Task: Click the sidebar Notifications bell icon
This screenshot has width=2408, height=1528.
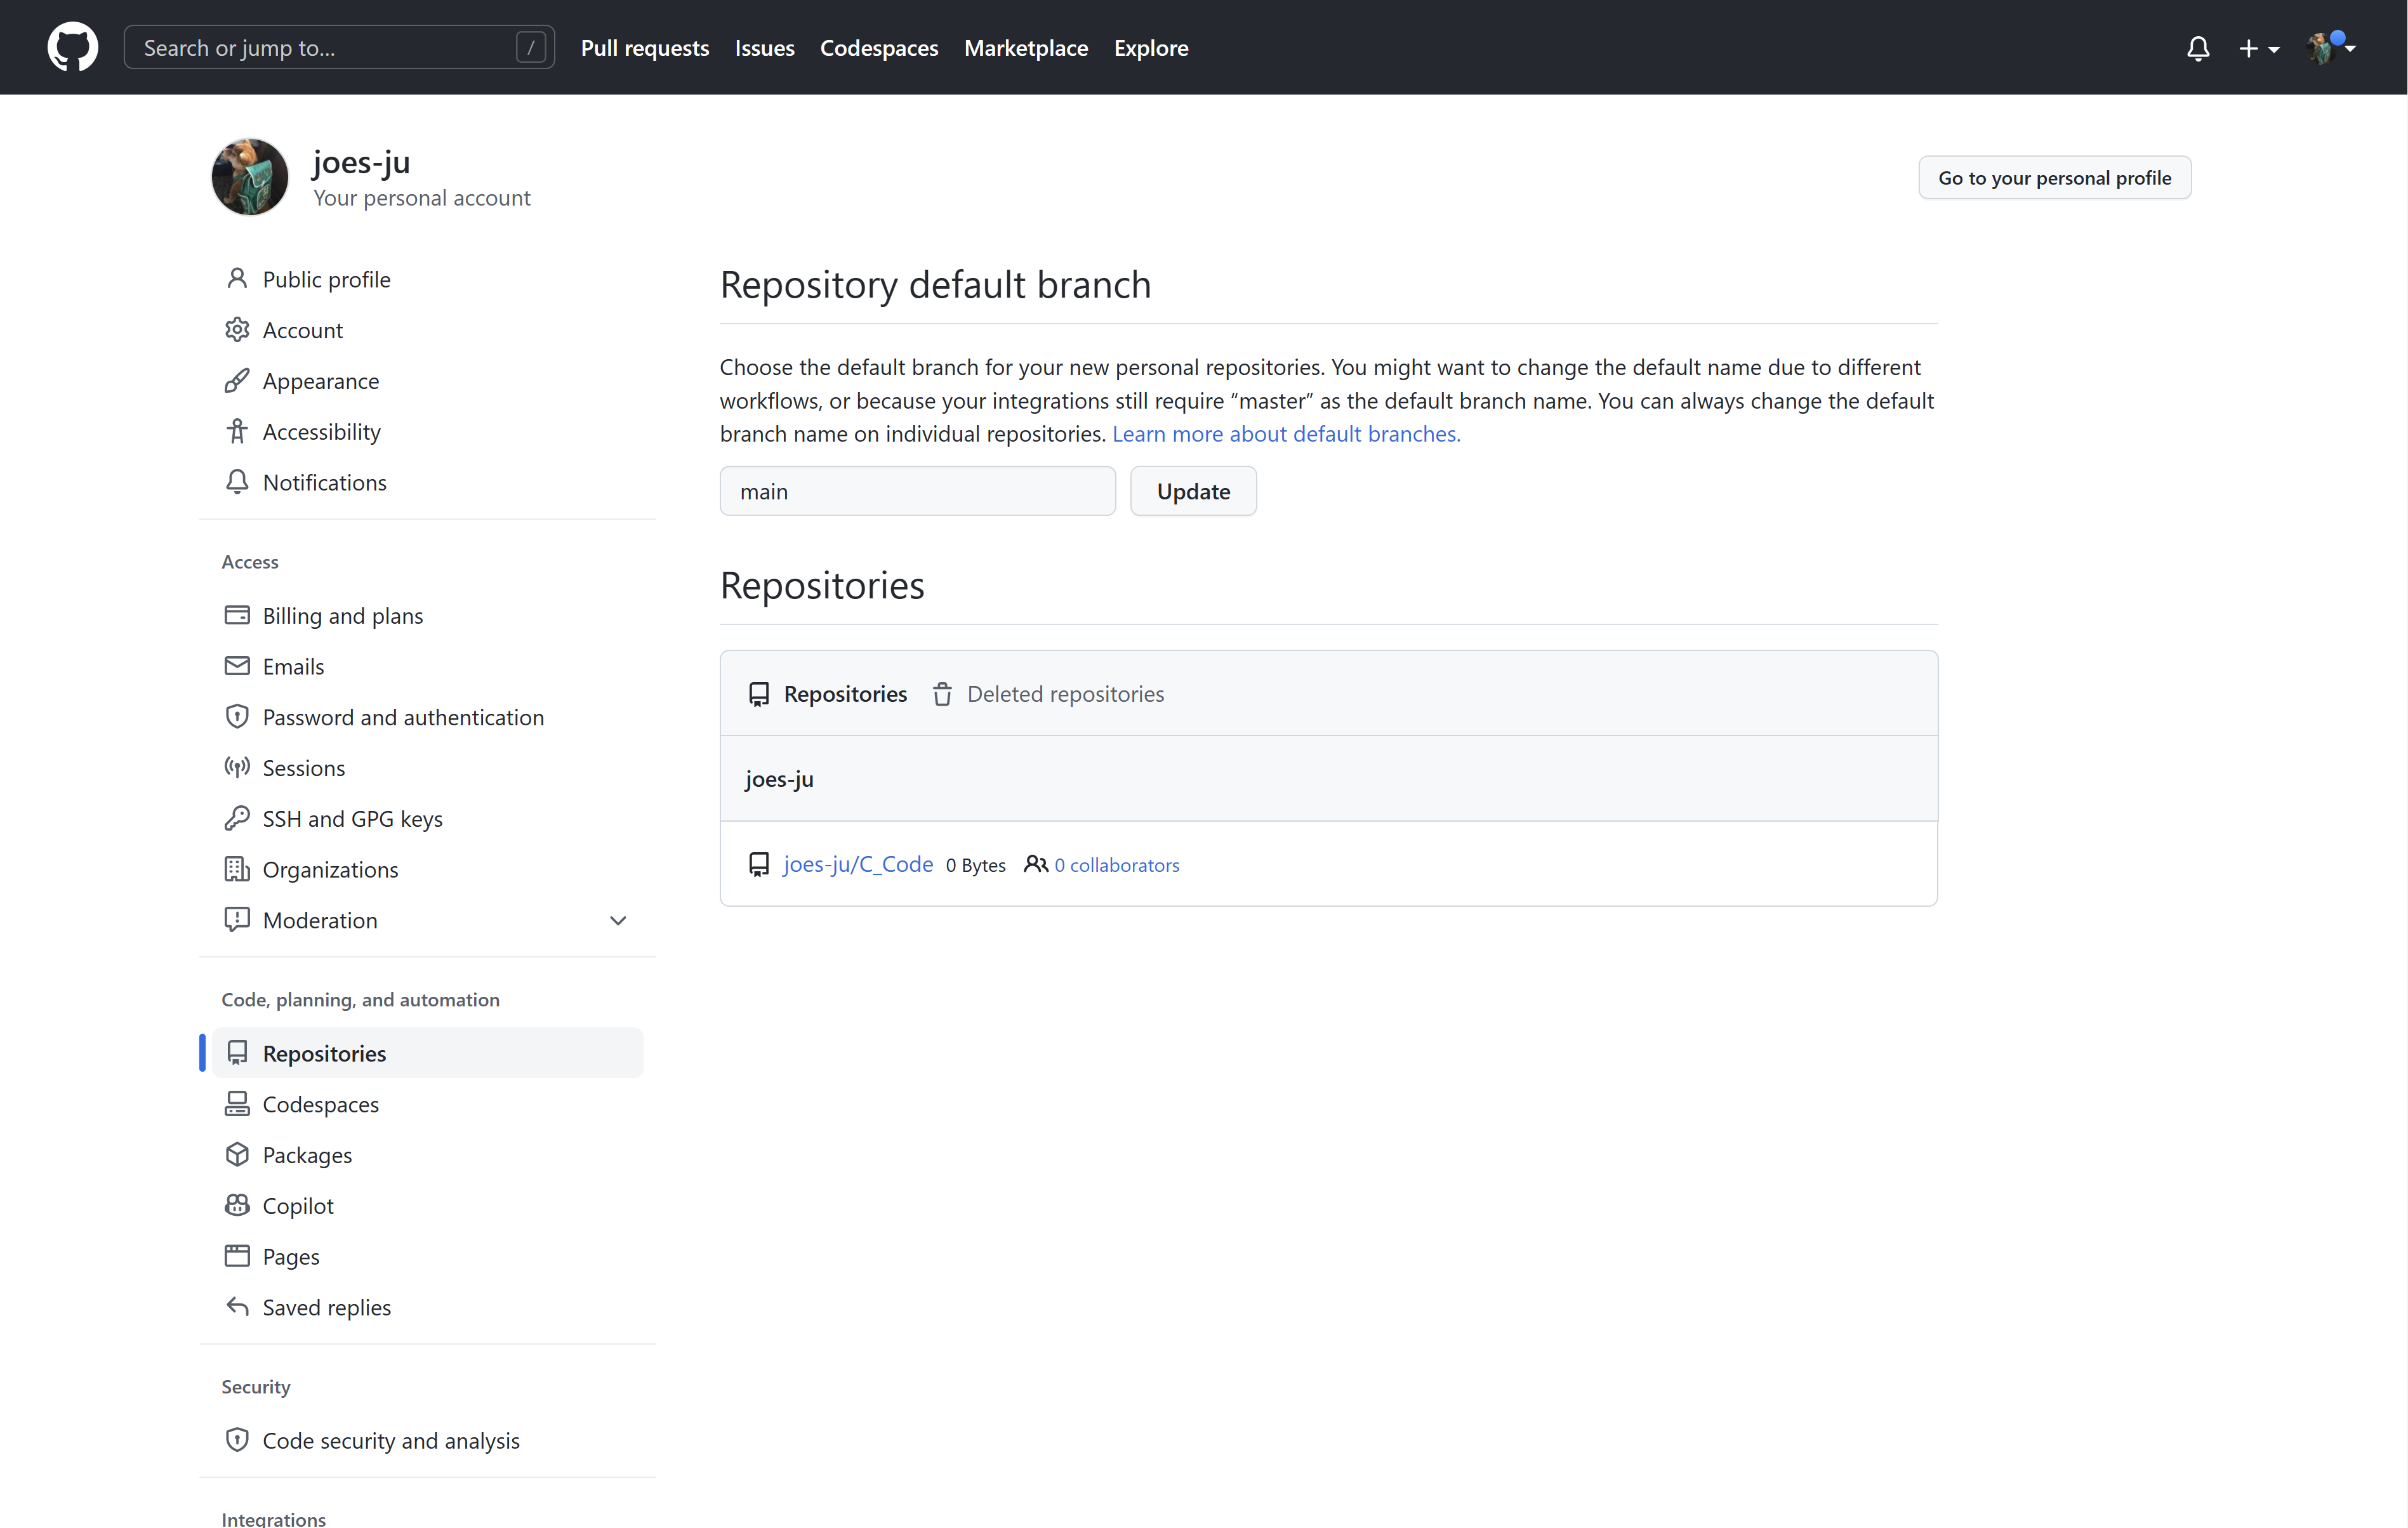Action: pyautogui.click(x=237, y=482)
